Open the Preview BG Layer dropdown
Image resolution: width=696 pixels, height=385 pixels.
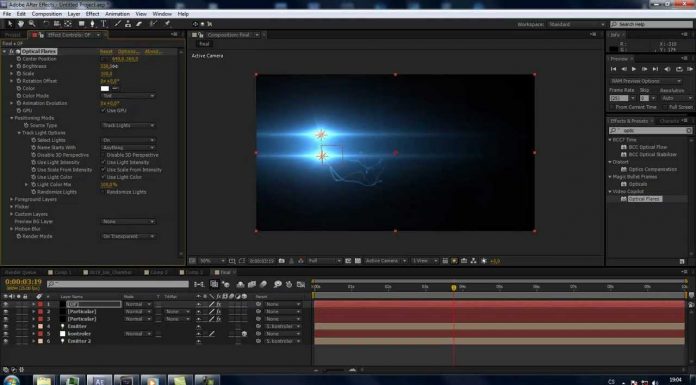coord(128,222)
